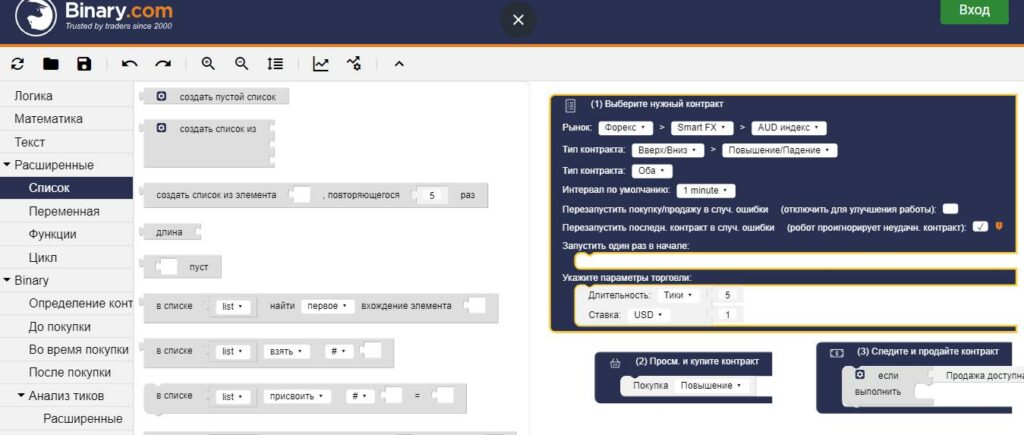The height and width of the screenshot is (435, 1024).
Task: Click the Ставка amount field with value 1
Action: coord(727,315)
